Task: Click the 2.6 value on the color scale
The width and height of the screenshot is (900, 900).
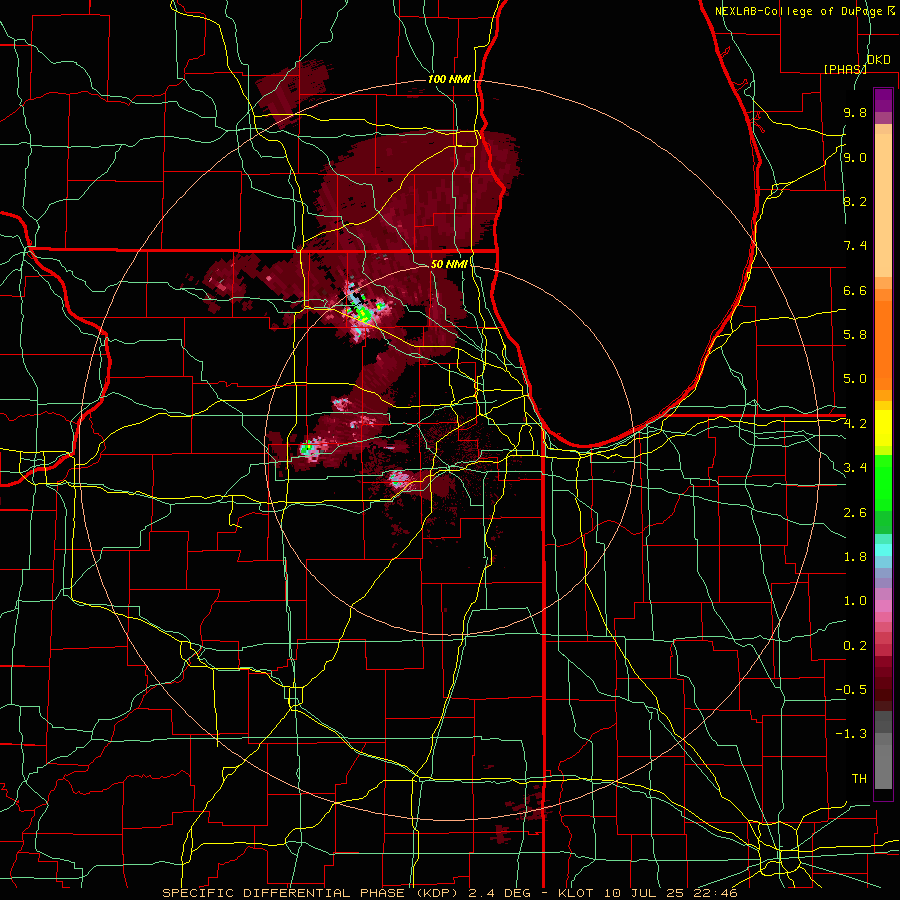Action: coord(855,513)
